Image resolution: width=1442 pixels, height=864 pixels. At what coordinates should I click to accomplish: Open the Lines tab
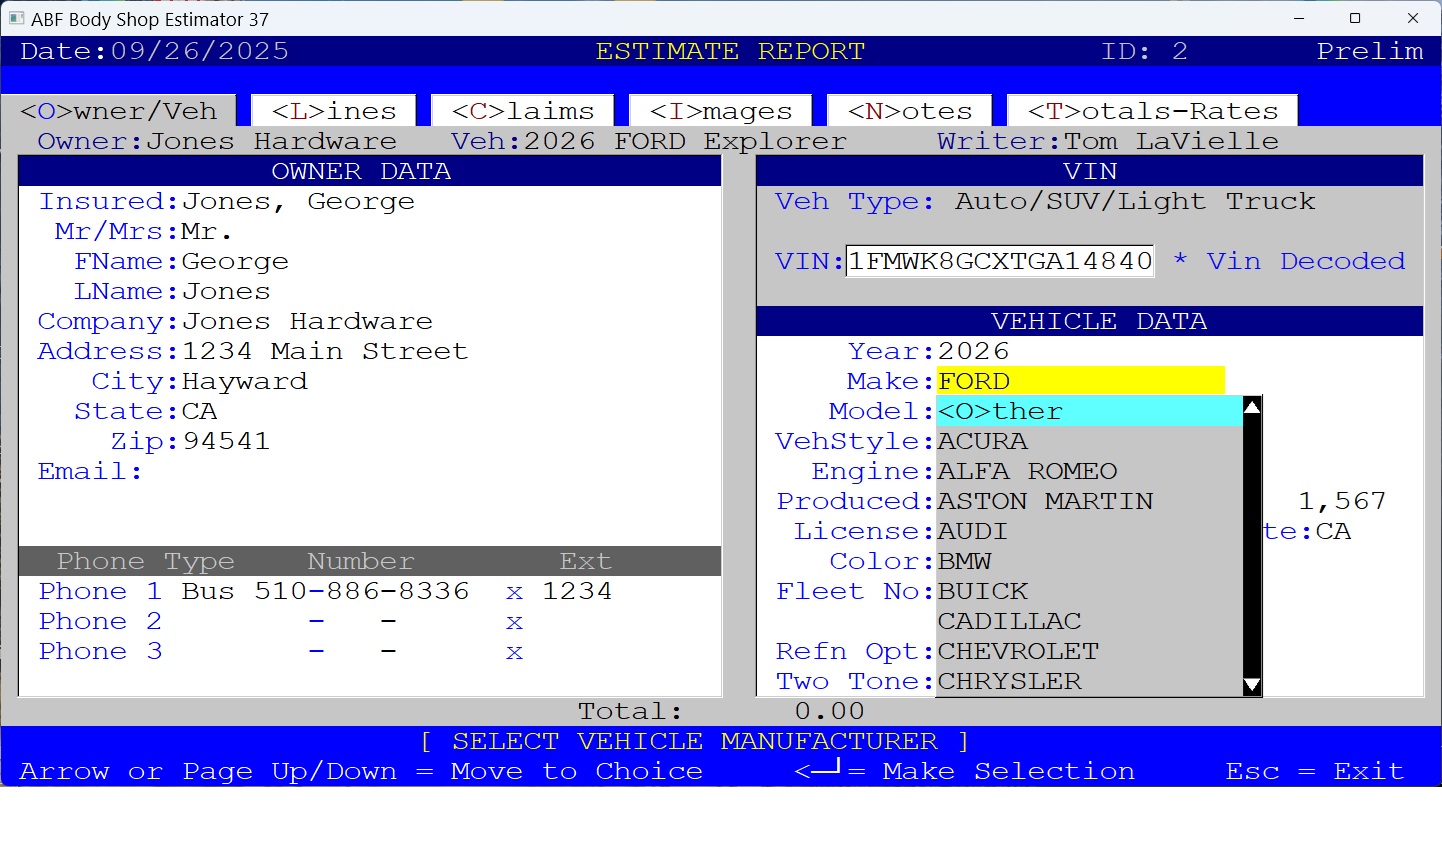point(334,111)
